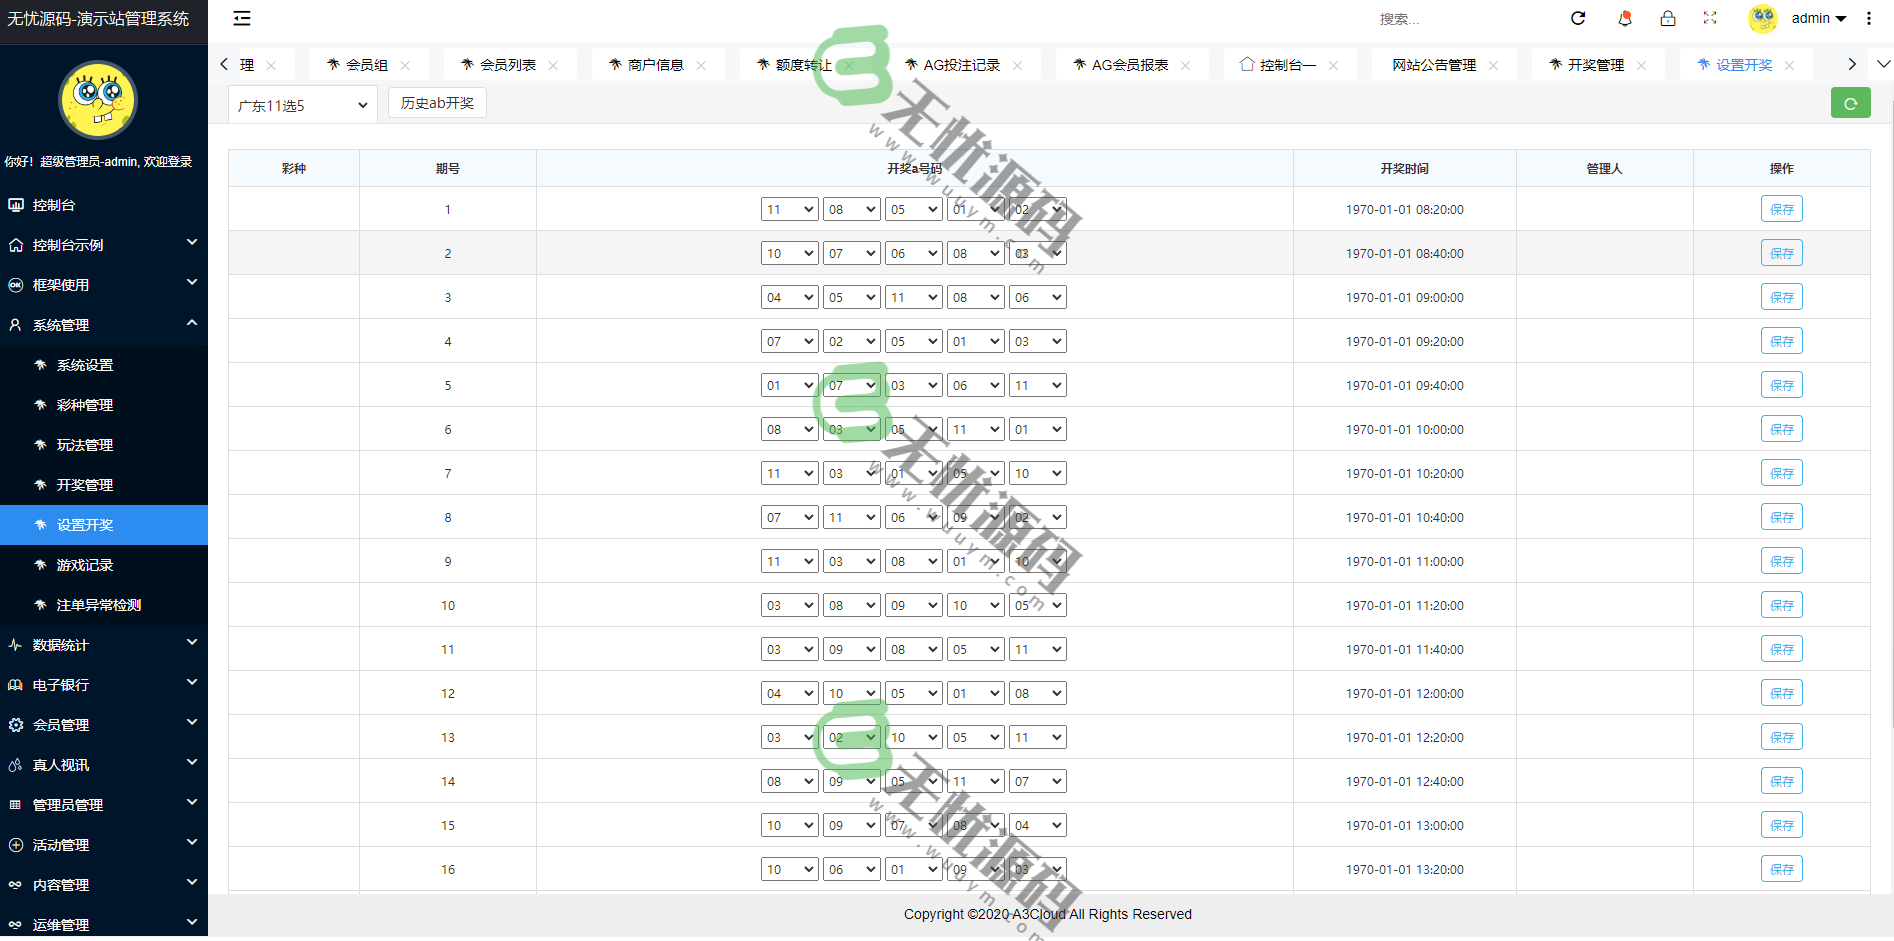Expand the 数据统计 sidebar menu
The width and height of the screenshot is (1894, 941).
(x=104, y=645)
